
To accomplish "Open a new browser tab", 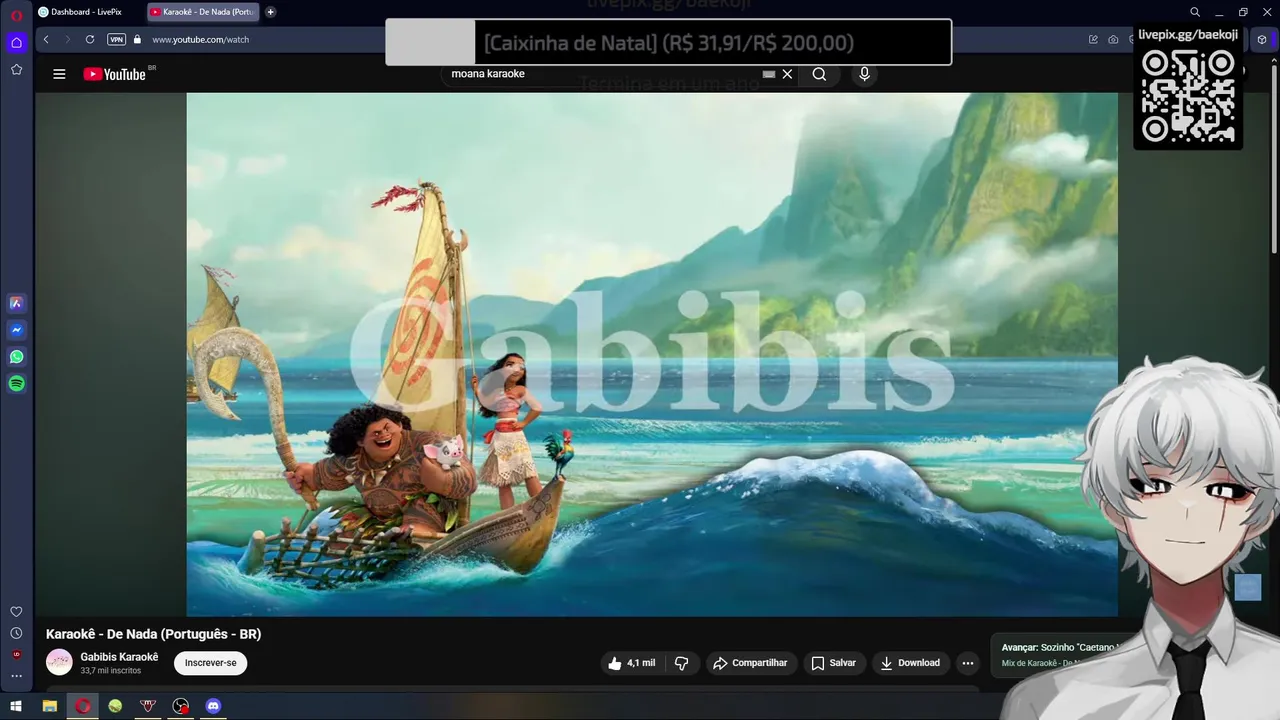I will pyautogui.click(x=270, y=12).
